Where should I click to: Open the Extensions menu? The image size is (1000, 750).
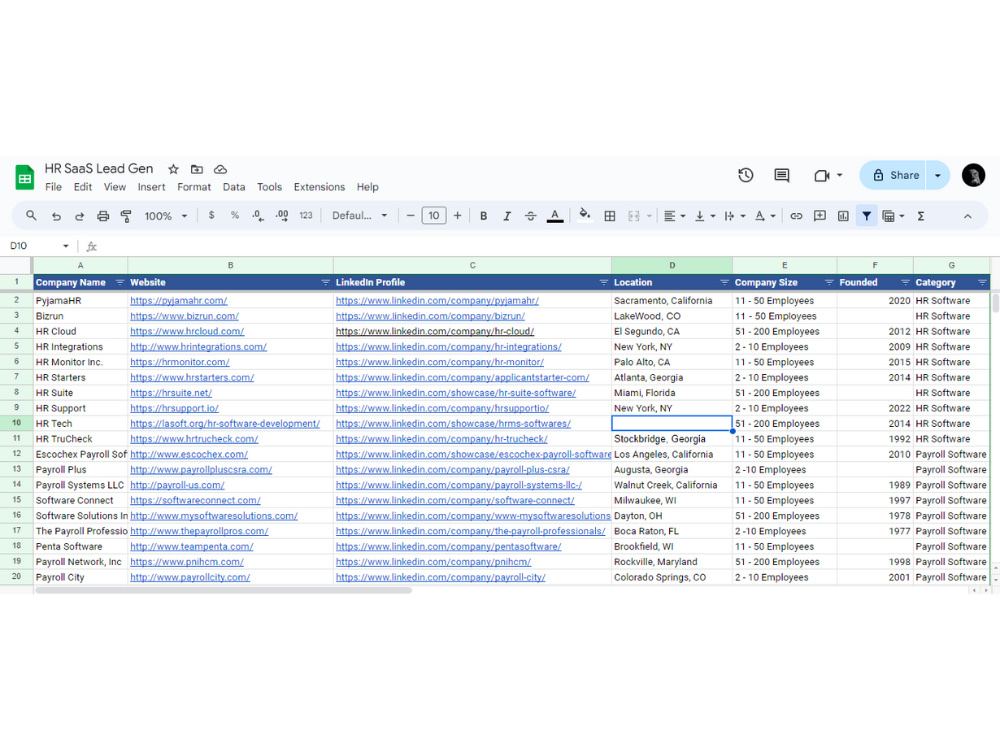pos(319,187)
